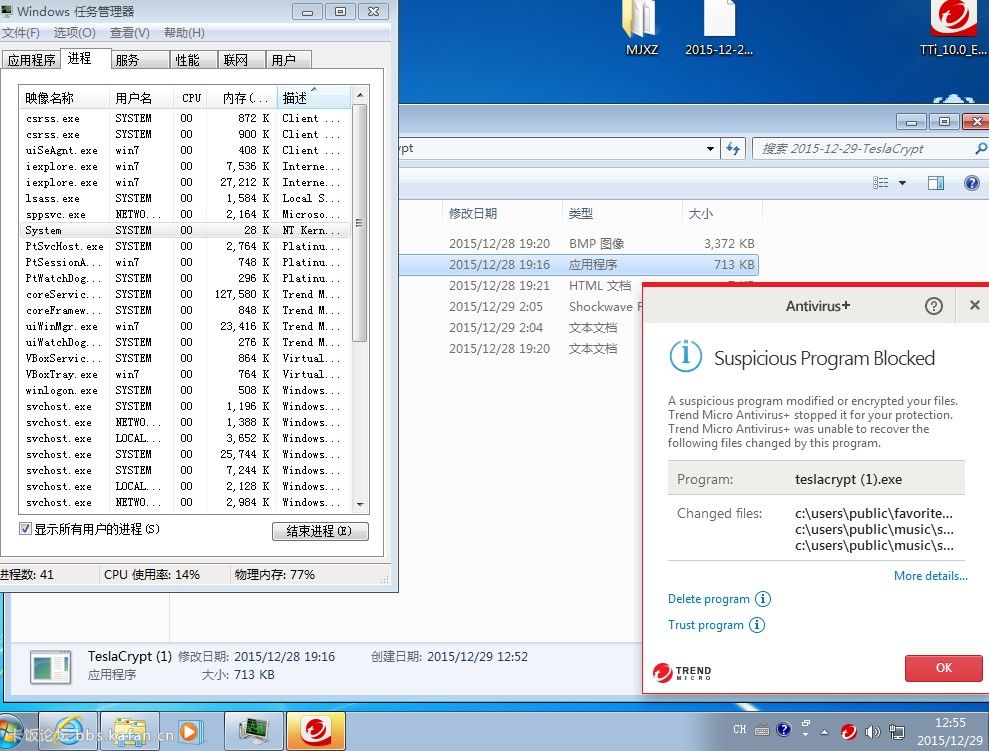The image size is (989, 751).
Task: Click OK in the Antivirus+ dialog
Action: coord(944,668)
